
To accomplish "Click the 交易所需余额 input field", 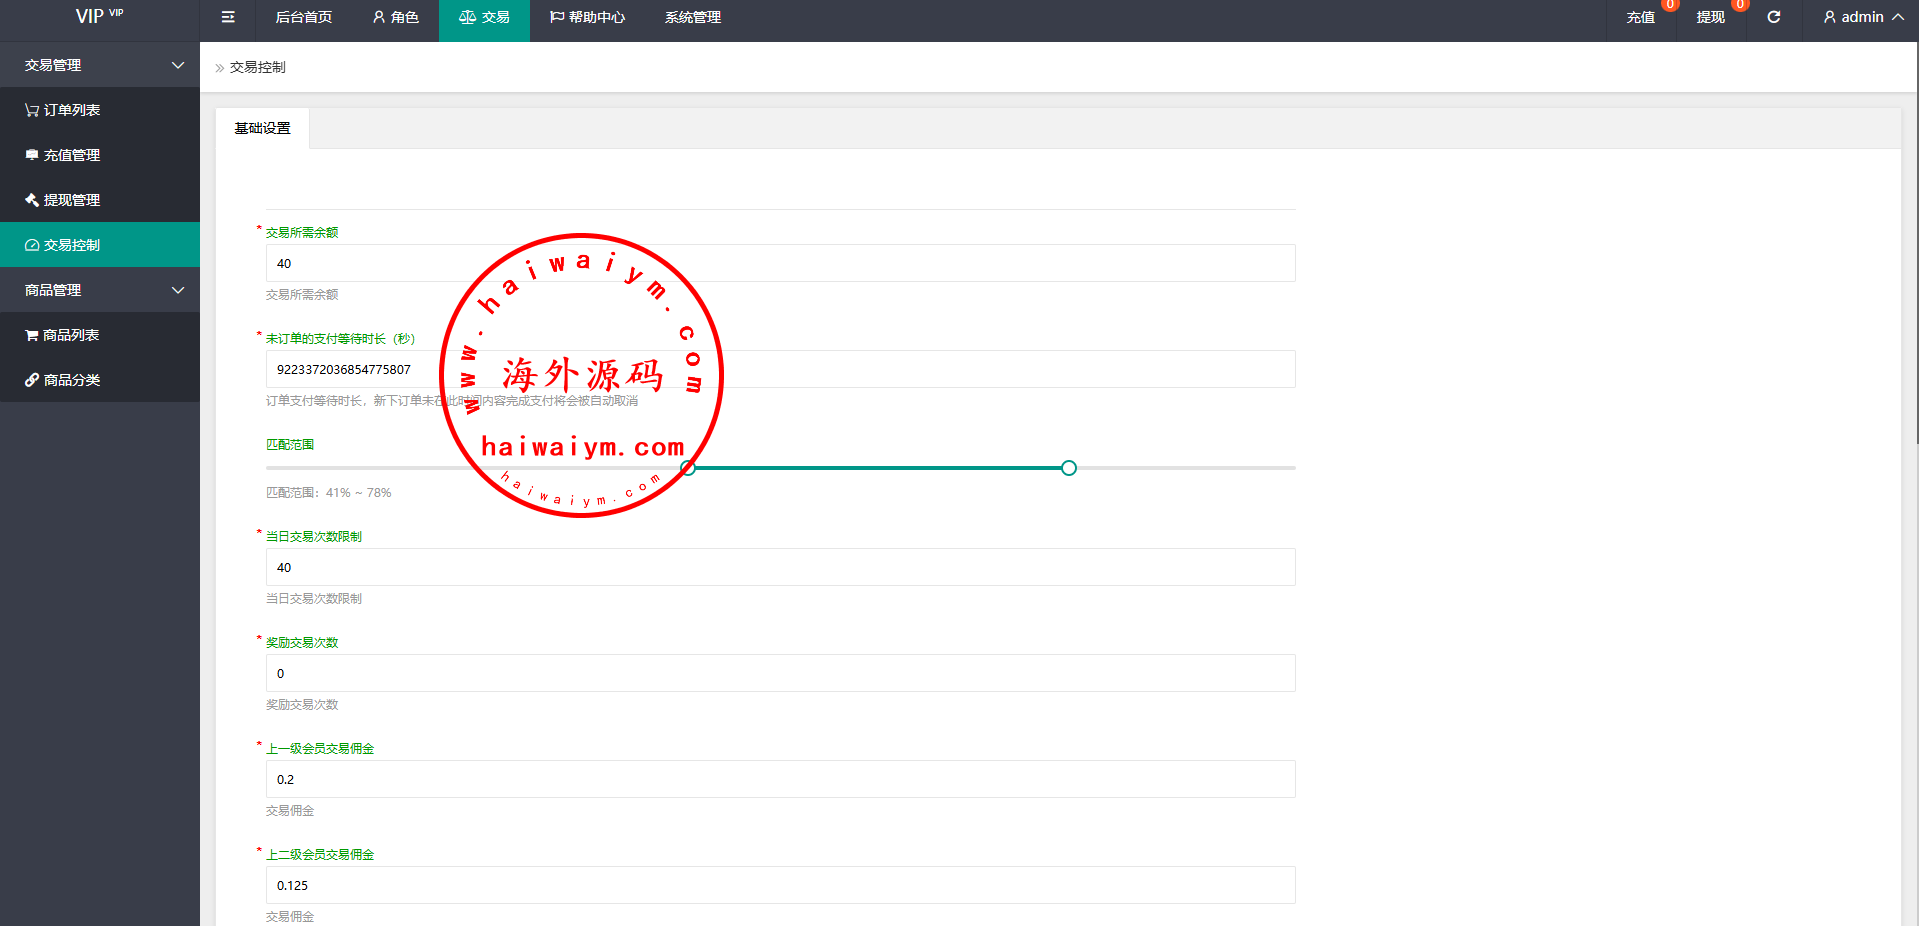I will pyautogui.click(x=780, y=263).
